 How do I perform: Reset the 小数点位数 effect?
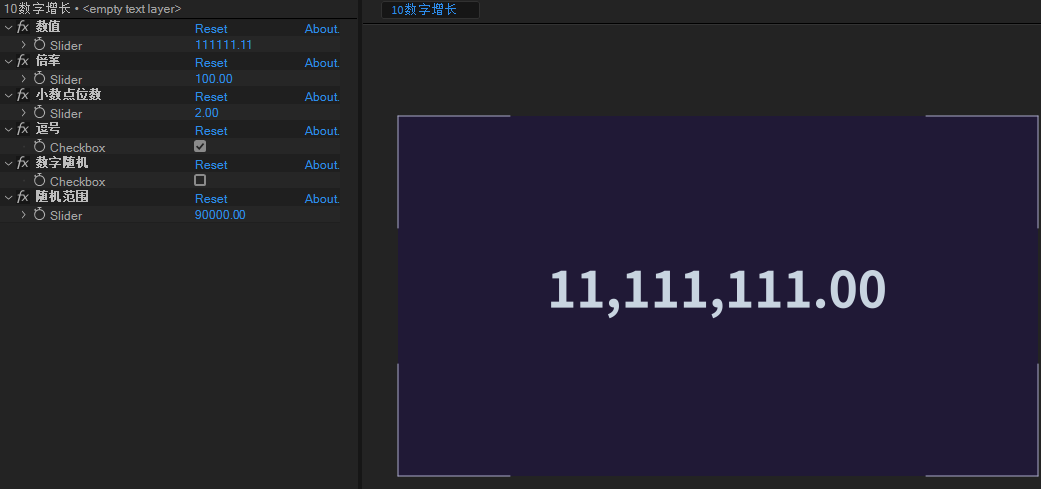(211, 96)
